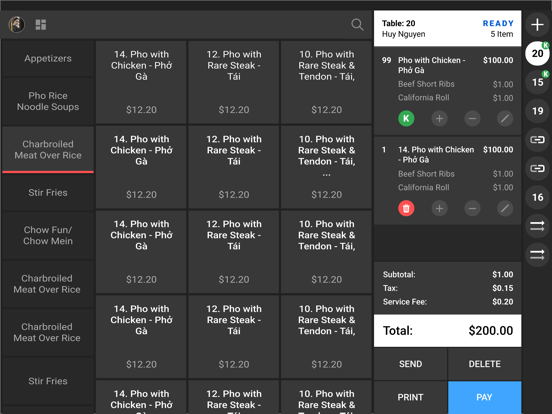Decrease quantity of item 99 Pho with Chicken
The width and height of the screenshot is (552, 414).
point(472,119)
